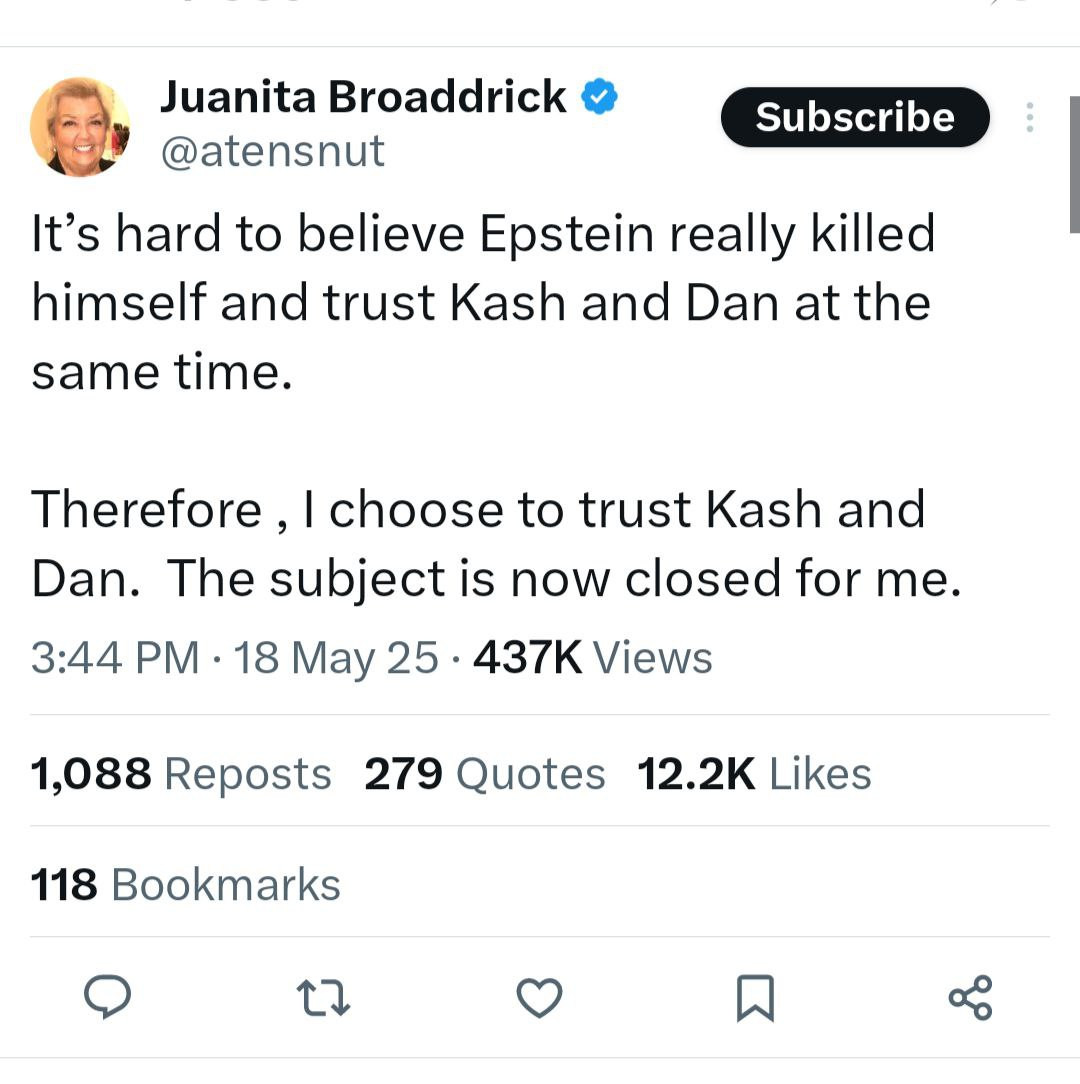1080x1084 pixels.
Task: Click the vertical scrollbar on the right
Action: (1074, 165)
